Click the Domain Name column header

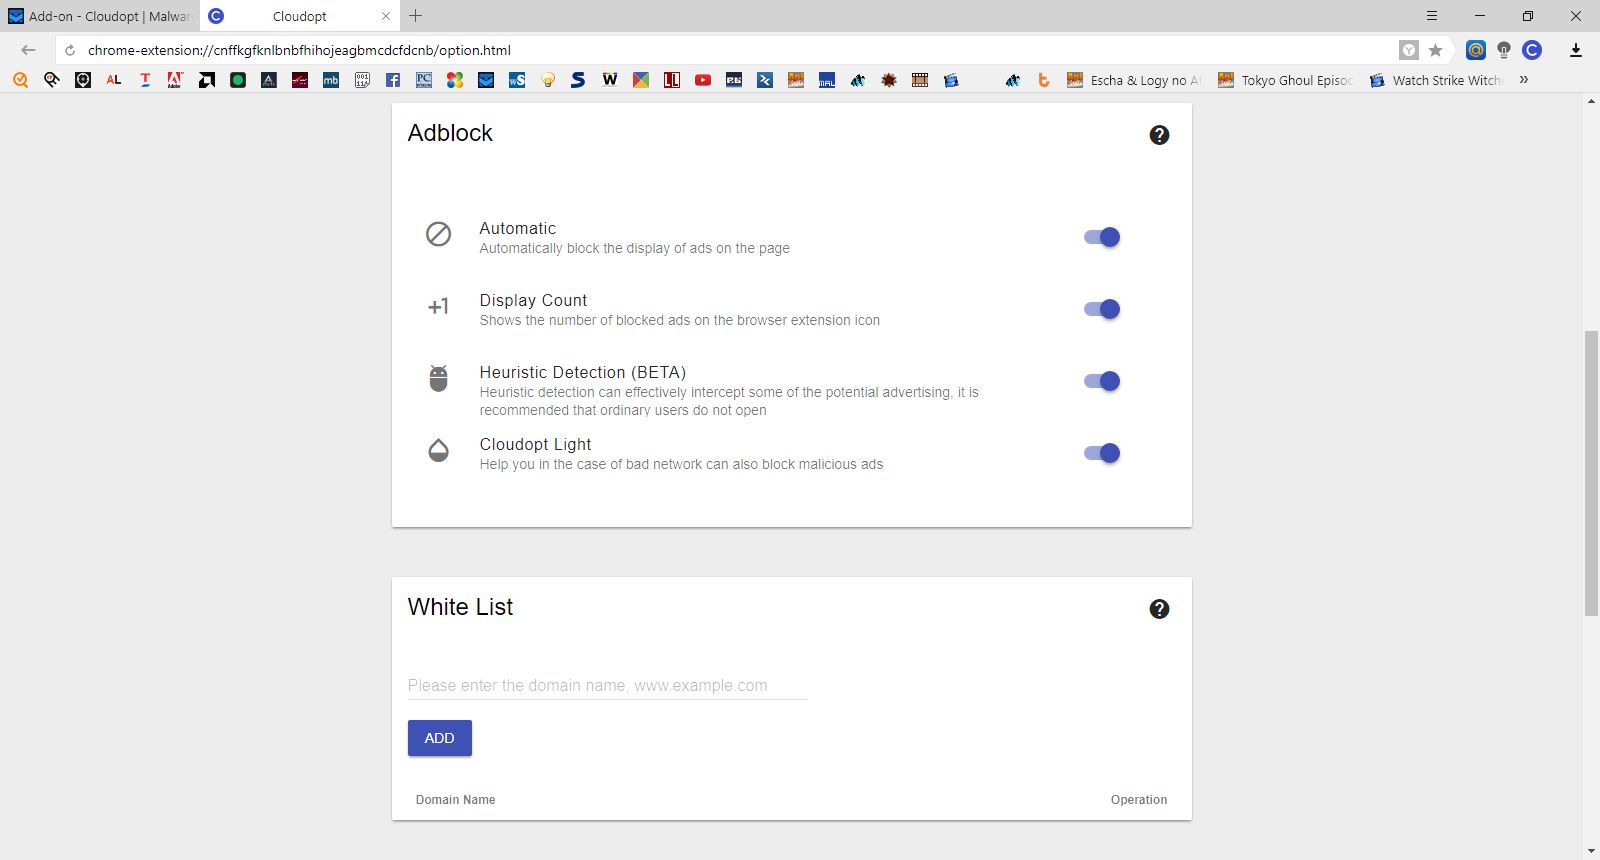(x=456, y=800)
